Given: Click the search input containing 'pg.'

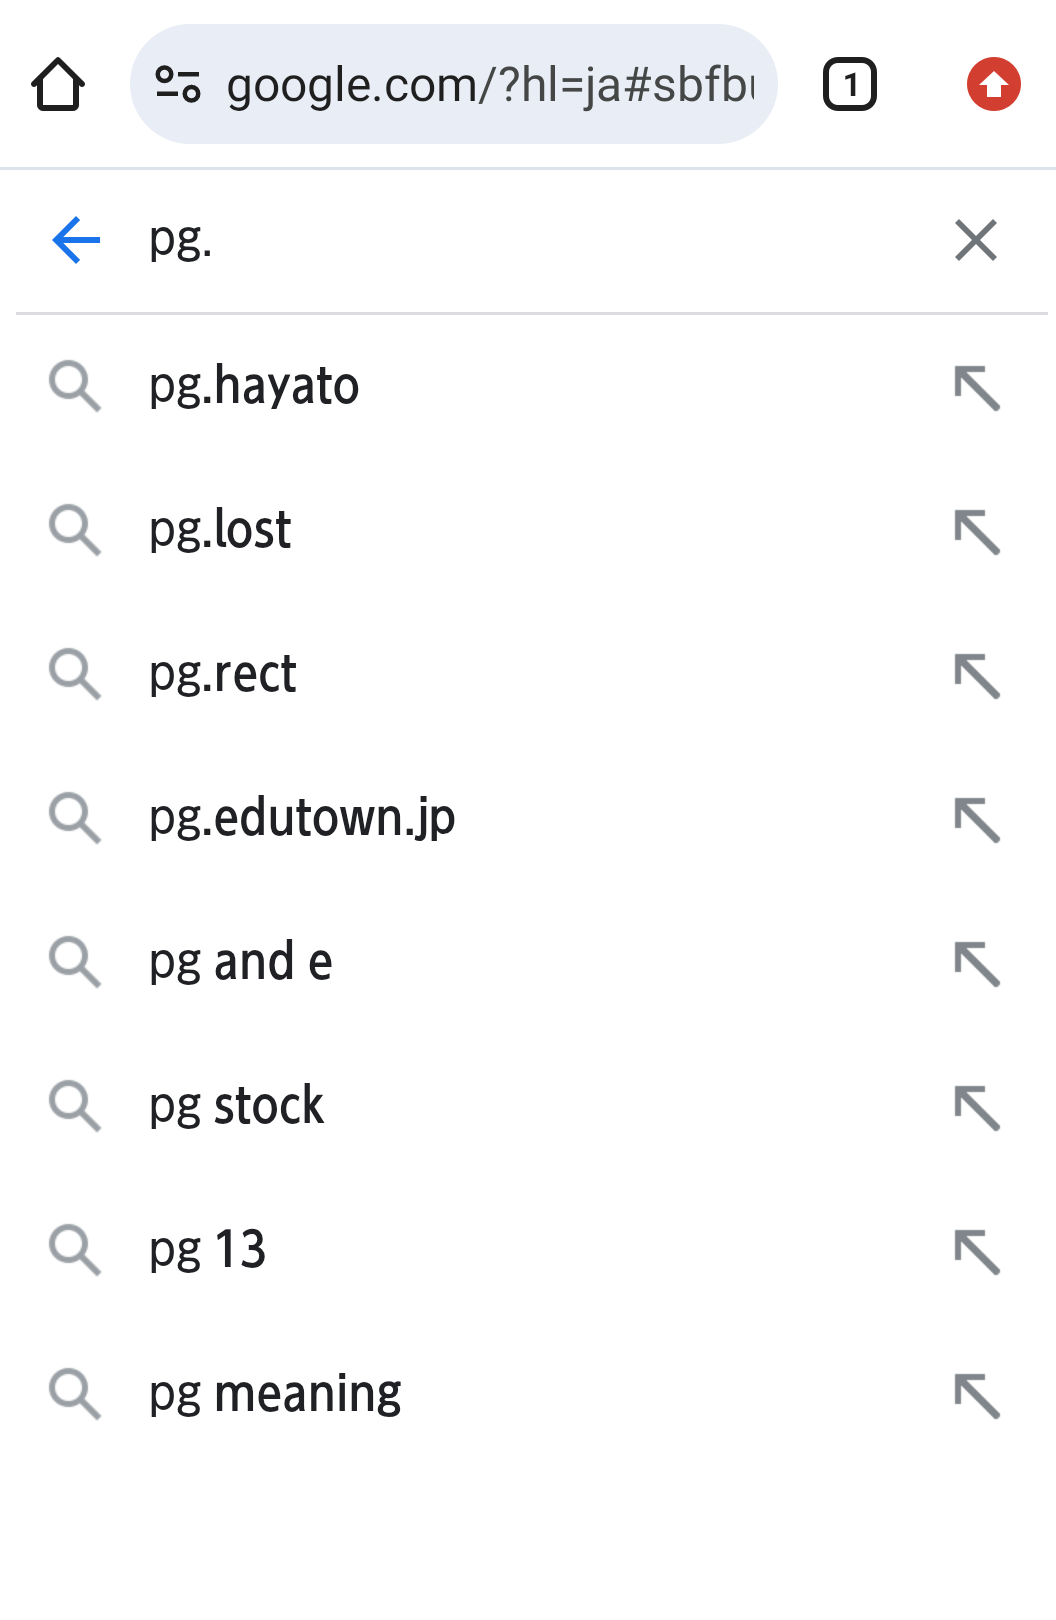Looking at the screenshot, I should pos(500,241).
